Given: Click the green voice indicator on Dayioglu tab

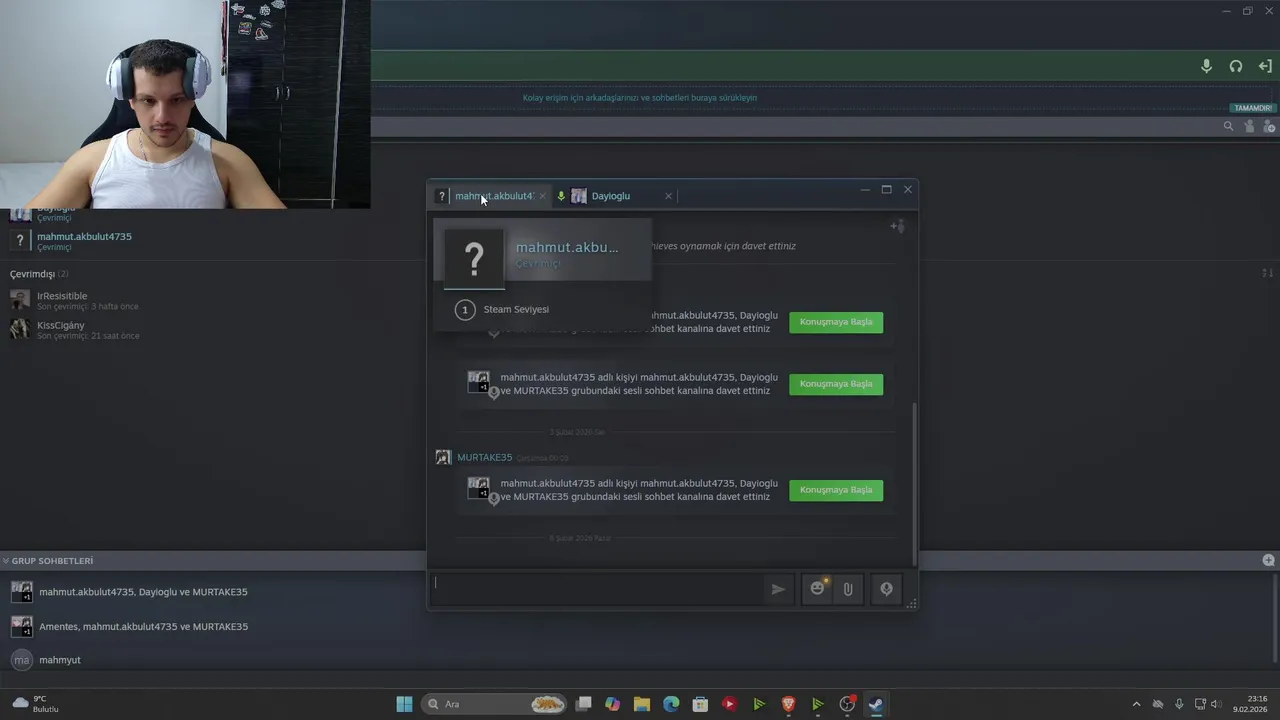Looking at the screenshot, I should pos(561,196).
